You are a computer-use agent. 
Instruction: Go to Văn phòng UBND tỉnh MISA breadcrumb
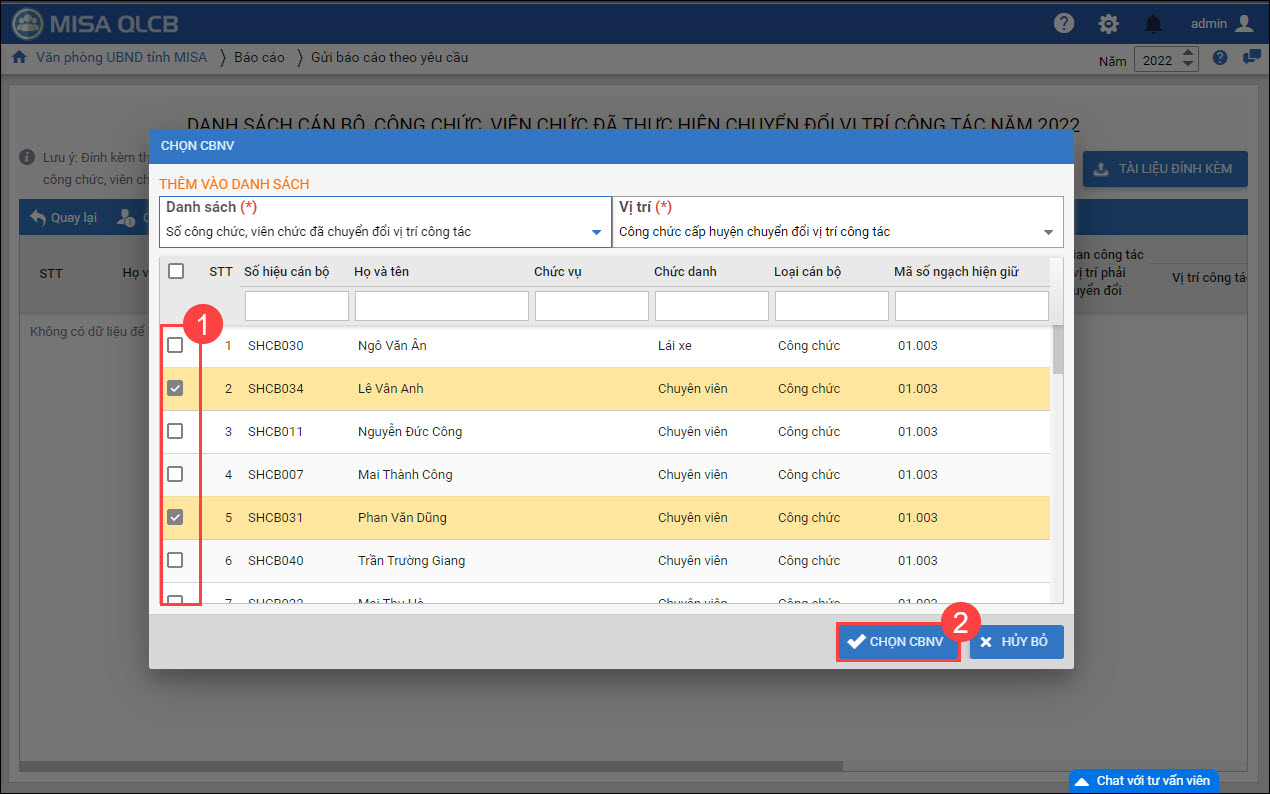coord(121,58)
